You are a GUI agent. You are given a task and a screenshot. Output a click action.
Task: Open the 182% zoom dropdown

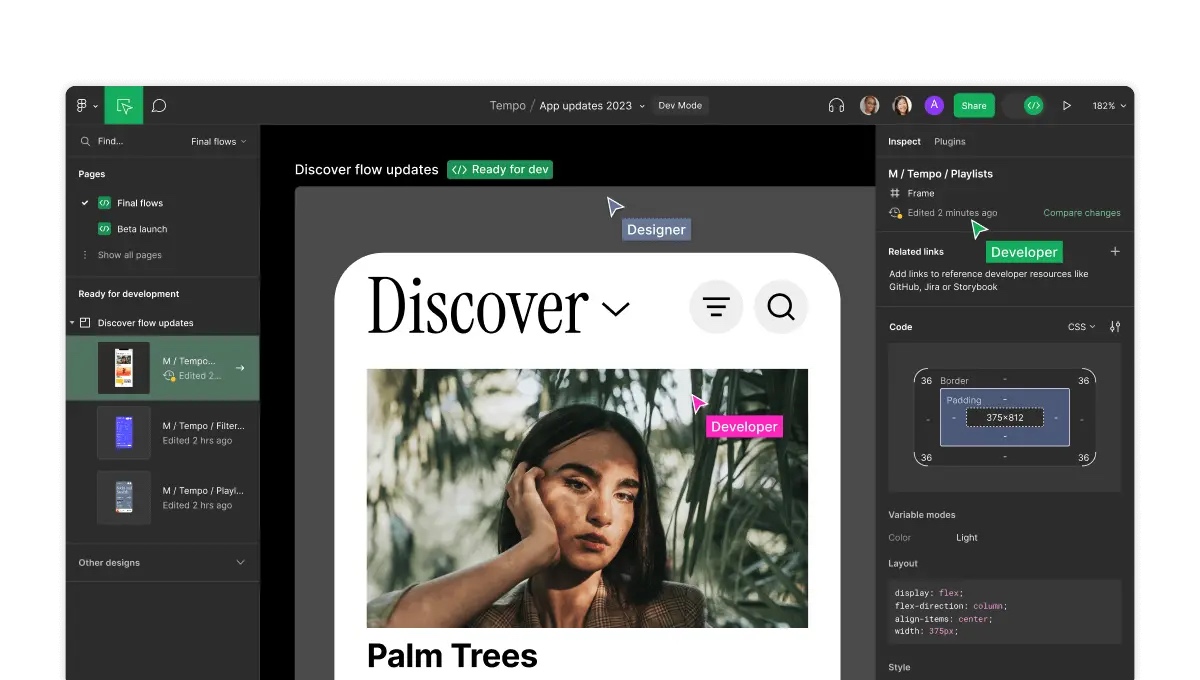pos(1109,105)
